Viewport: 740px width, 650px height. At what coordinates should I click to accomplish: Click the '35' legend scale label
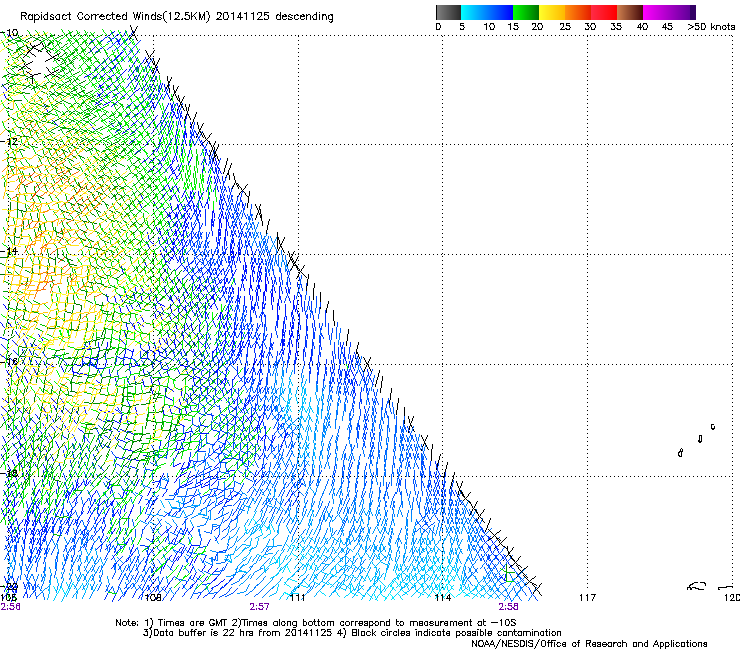tap(616, 27)
